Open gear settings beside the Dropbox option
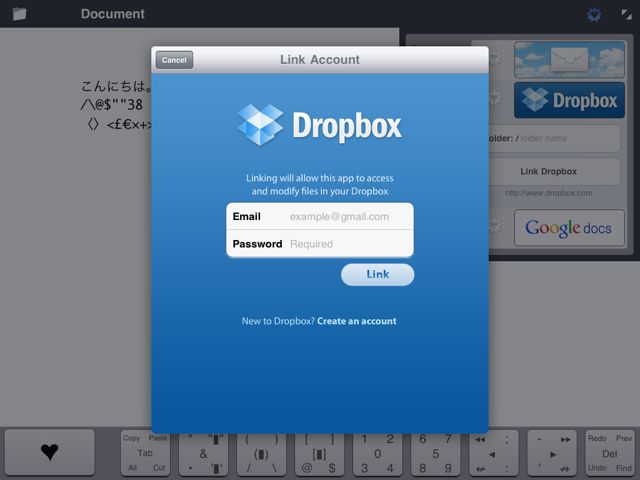This screenshot has height=480, width=640. coord(495,99)
